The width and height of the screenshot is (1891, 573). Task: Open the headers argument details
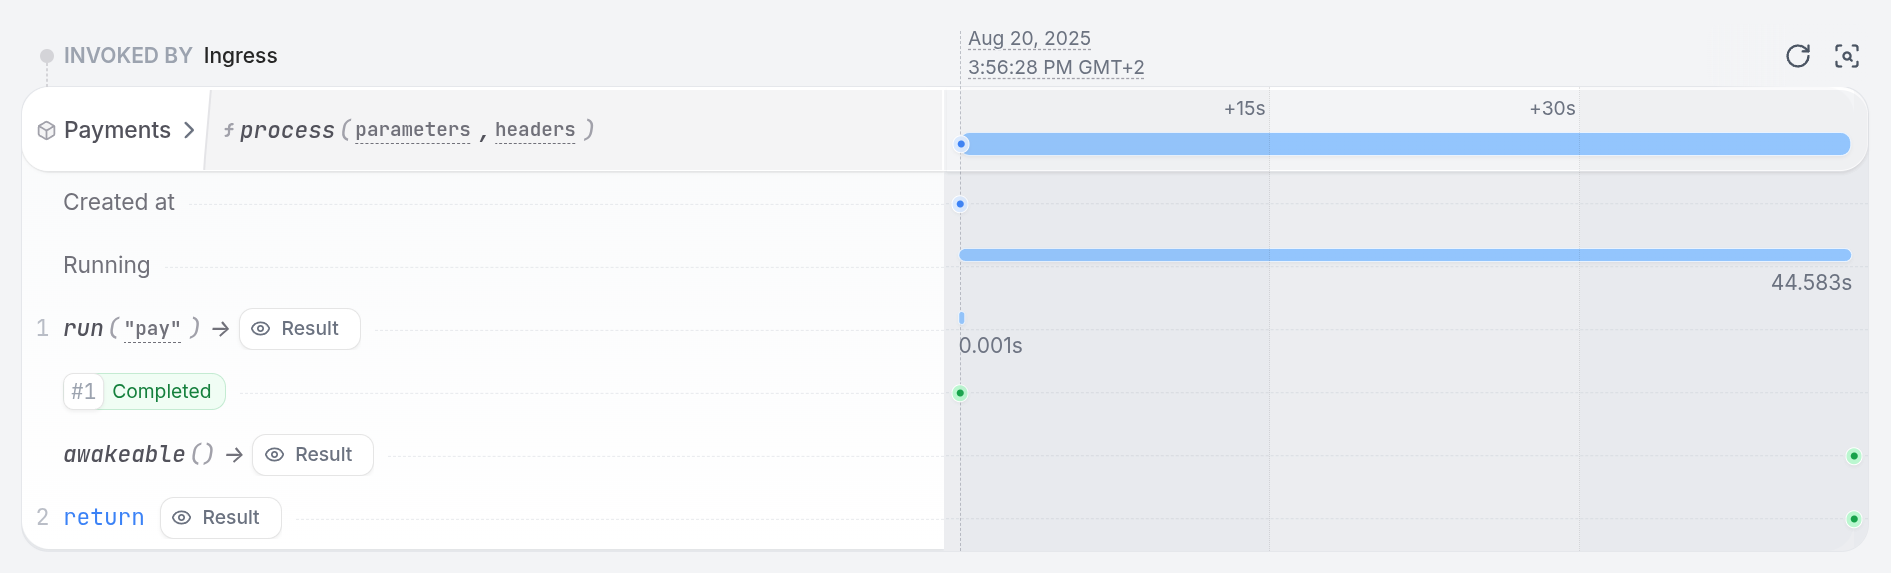pos(535,130)
